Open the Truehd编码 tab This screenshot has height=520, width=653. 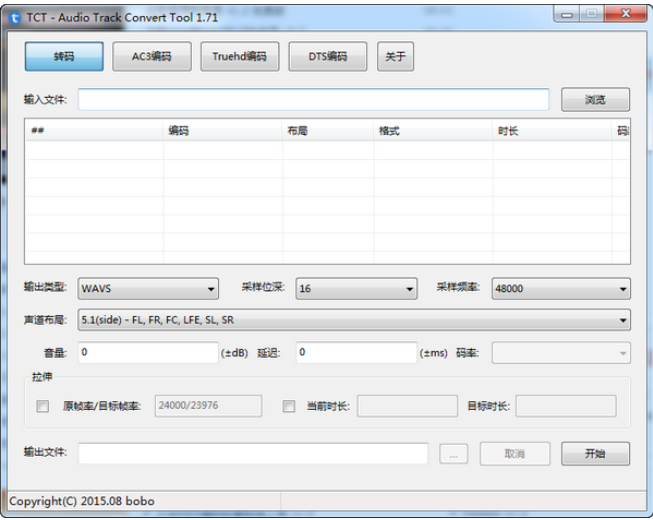coord(240,56)
